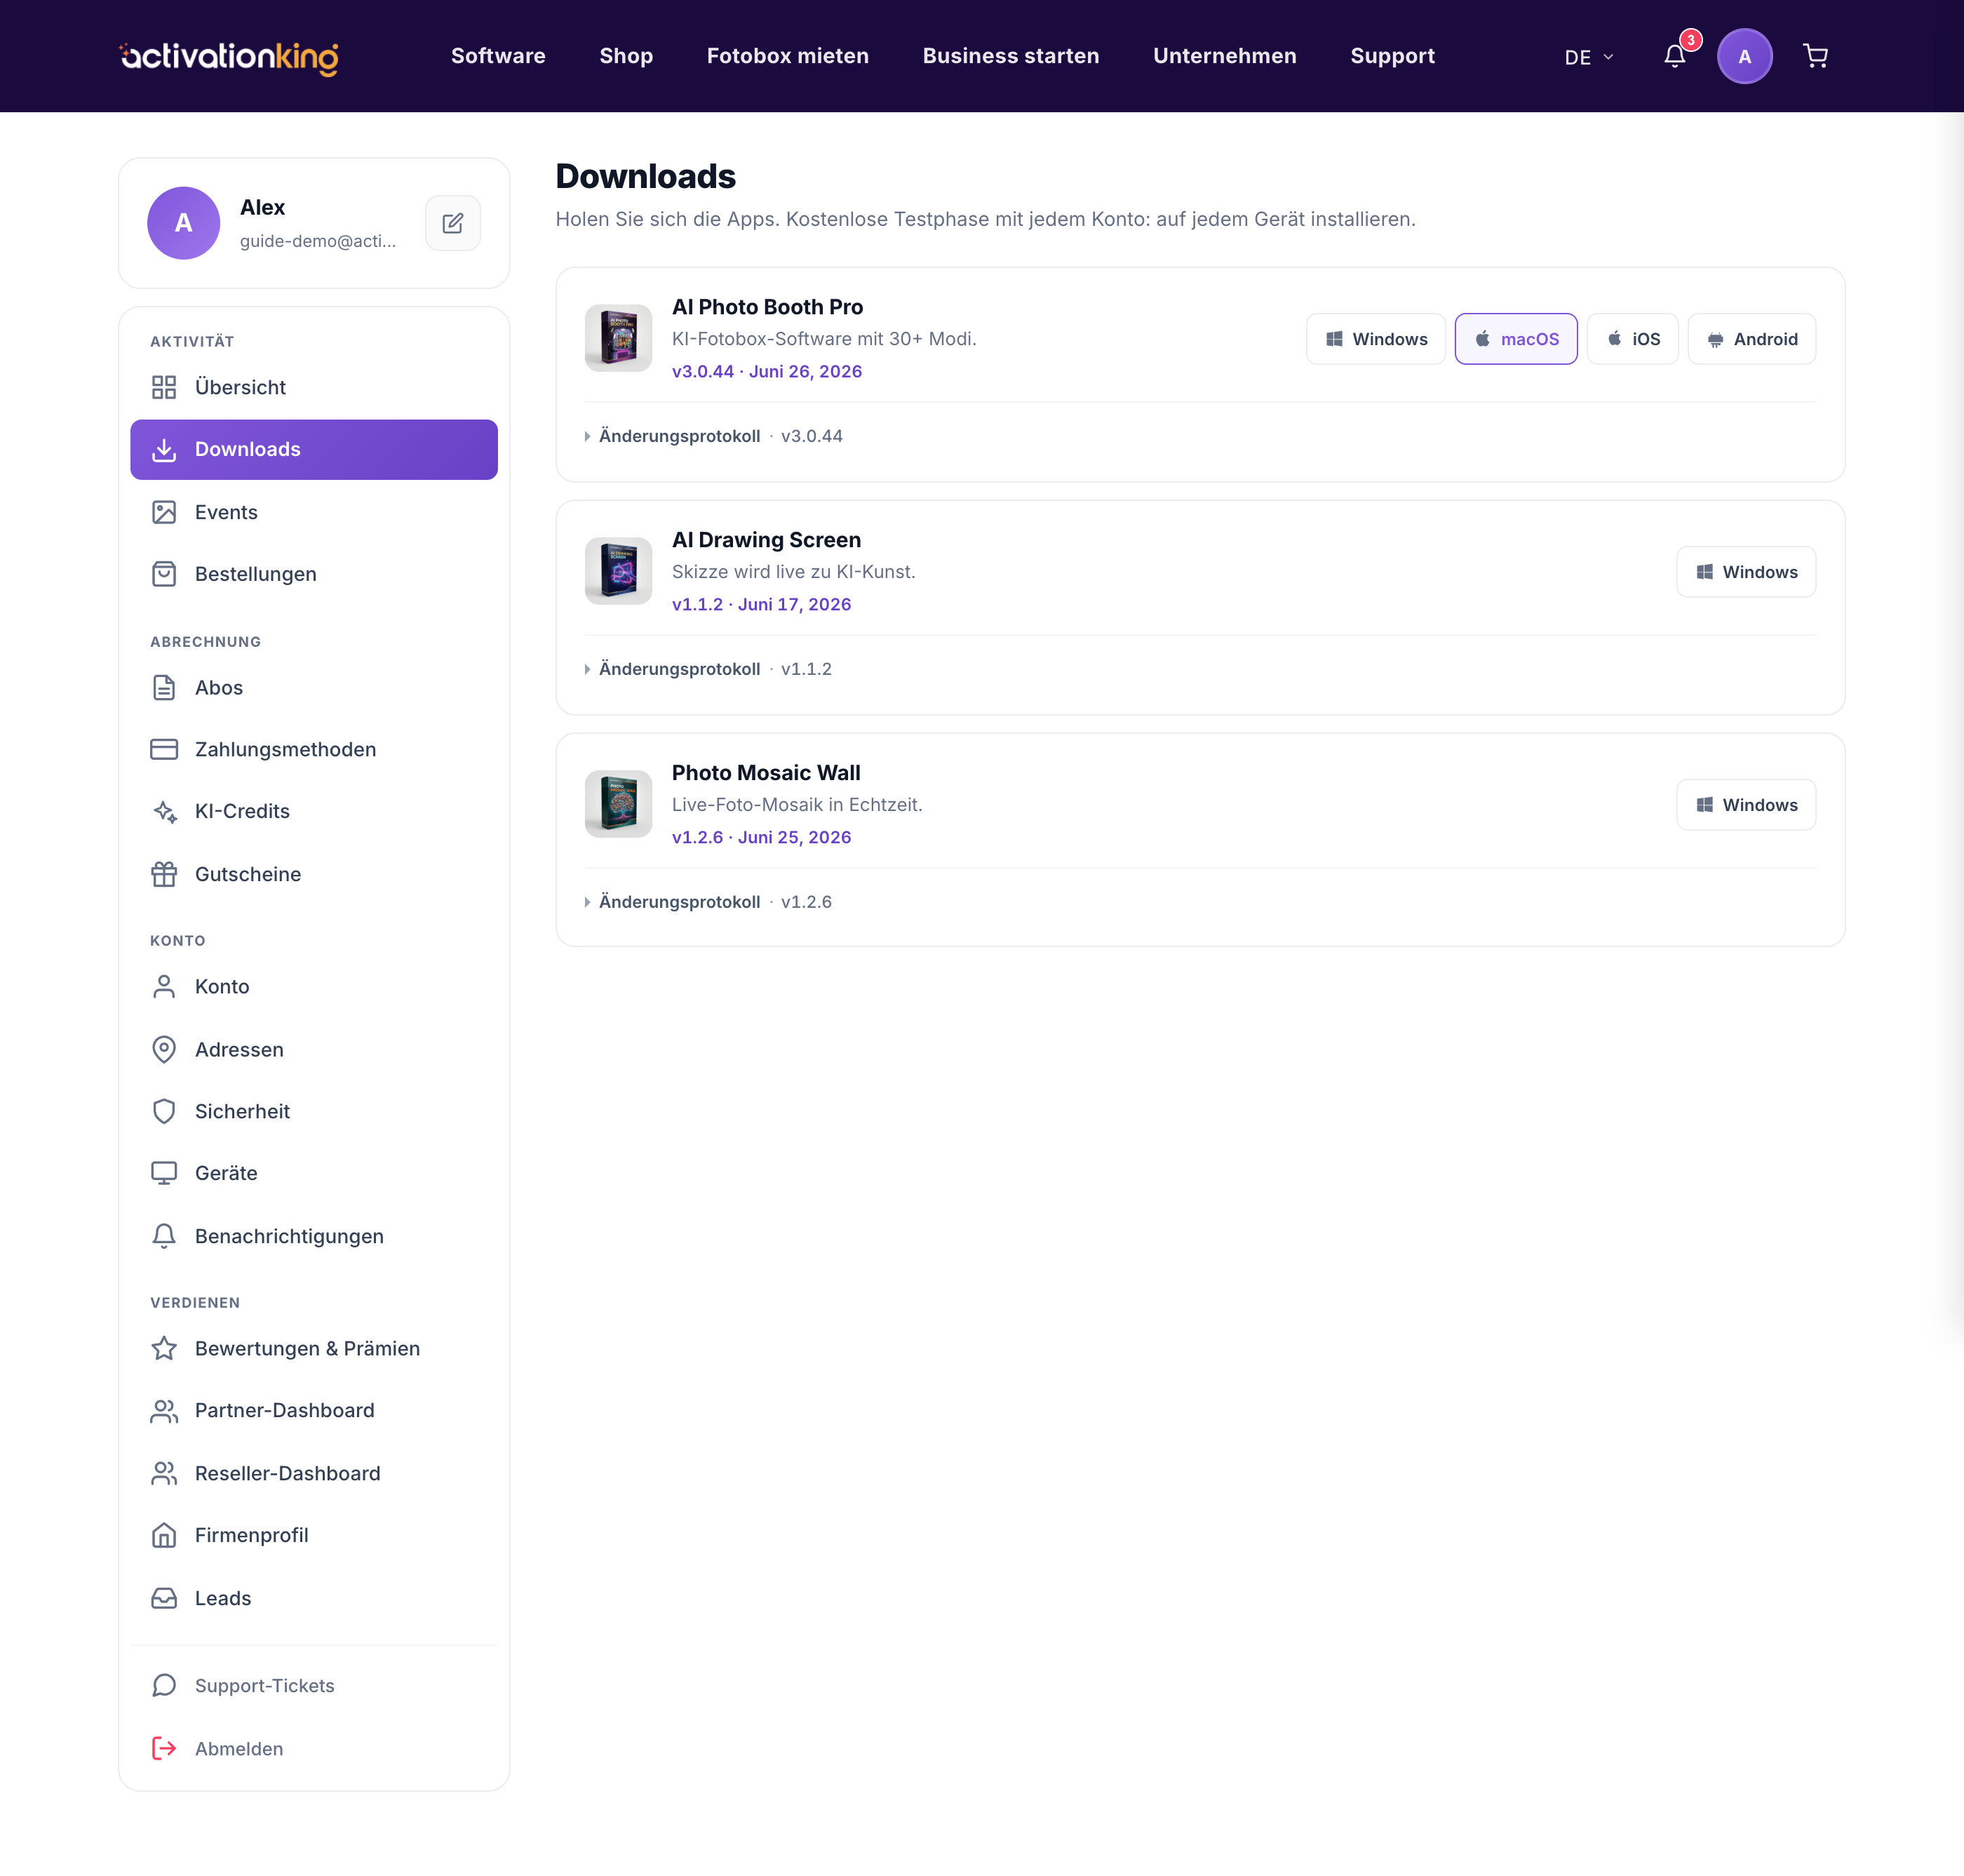This screenshot has height=1876, width=1964.
Task: Click the Reseller-Dashboard people icon
Action: coord(164,1473)
